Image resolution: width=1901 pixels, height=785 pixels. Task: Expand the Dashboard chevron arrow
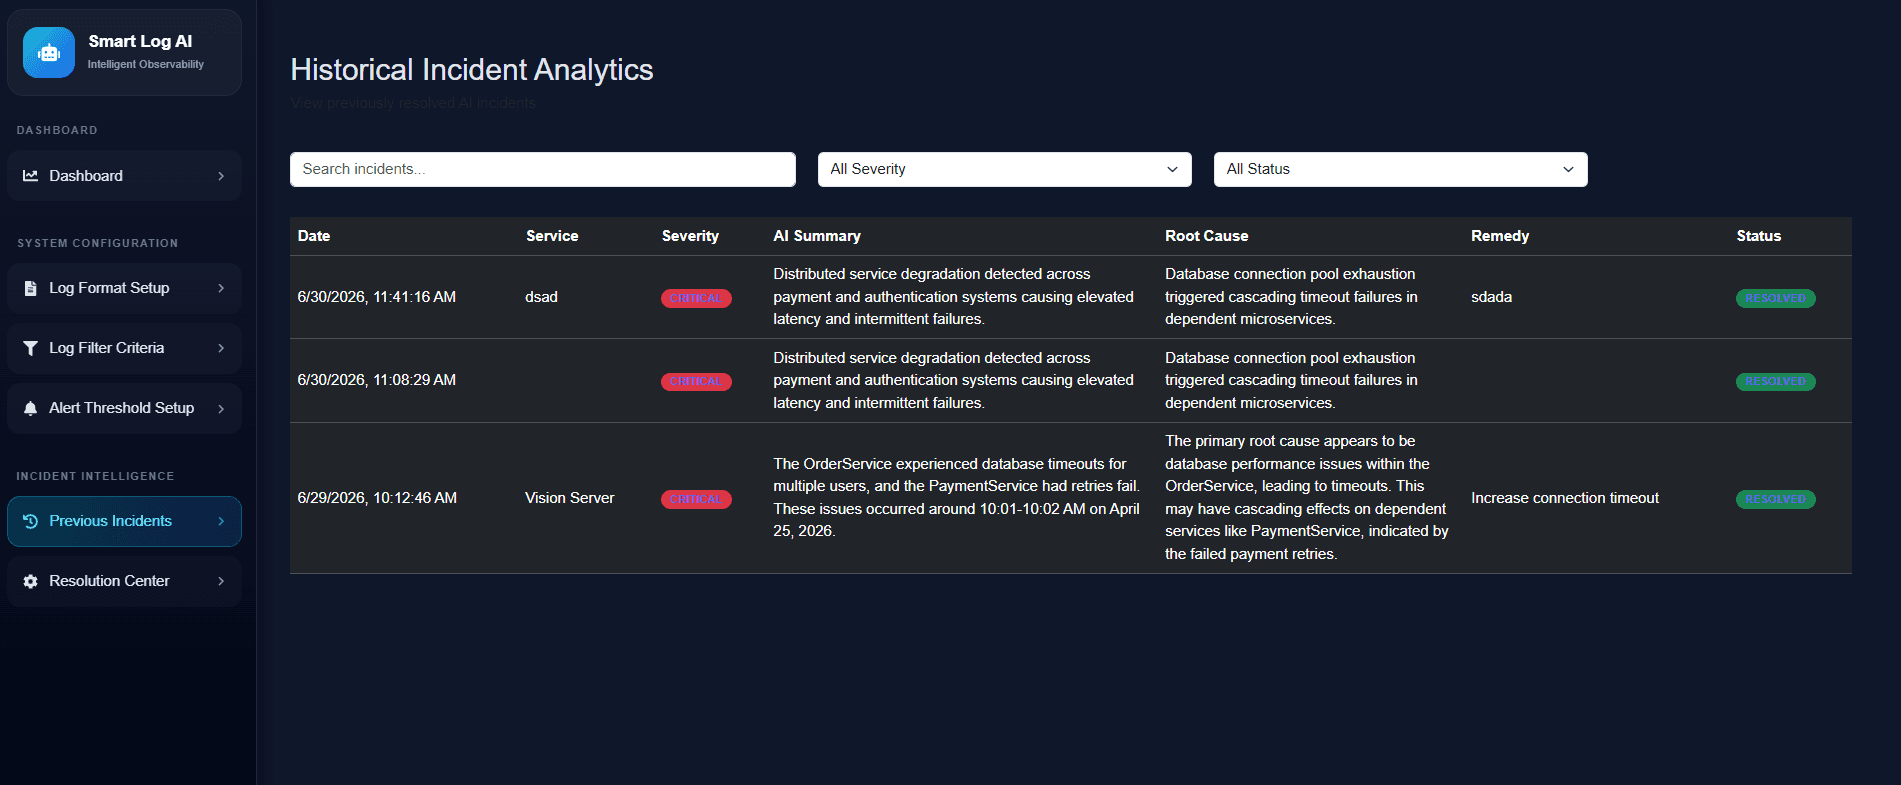[x=221, y=176]
